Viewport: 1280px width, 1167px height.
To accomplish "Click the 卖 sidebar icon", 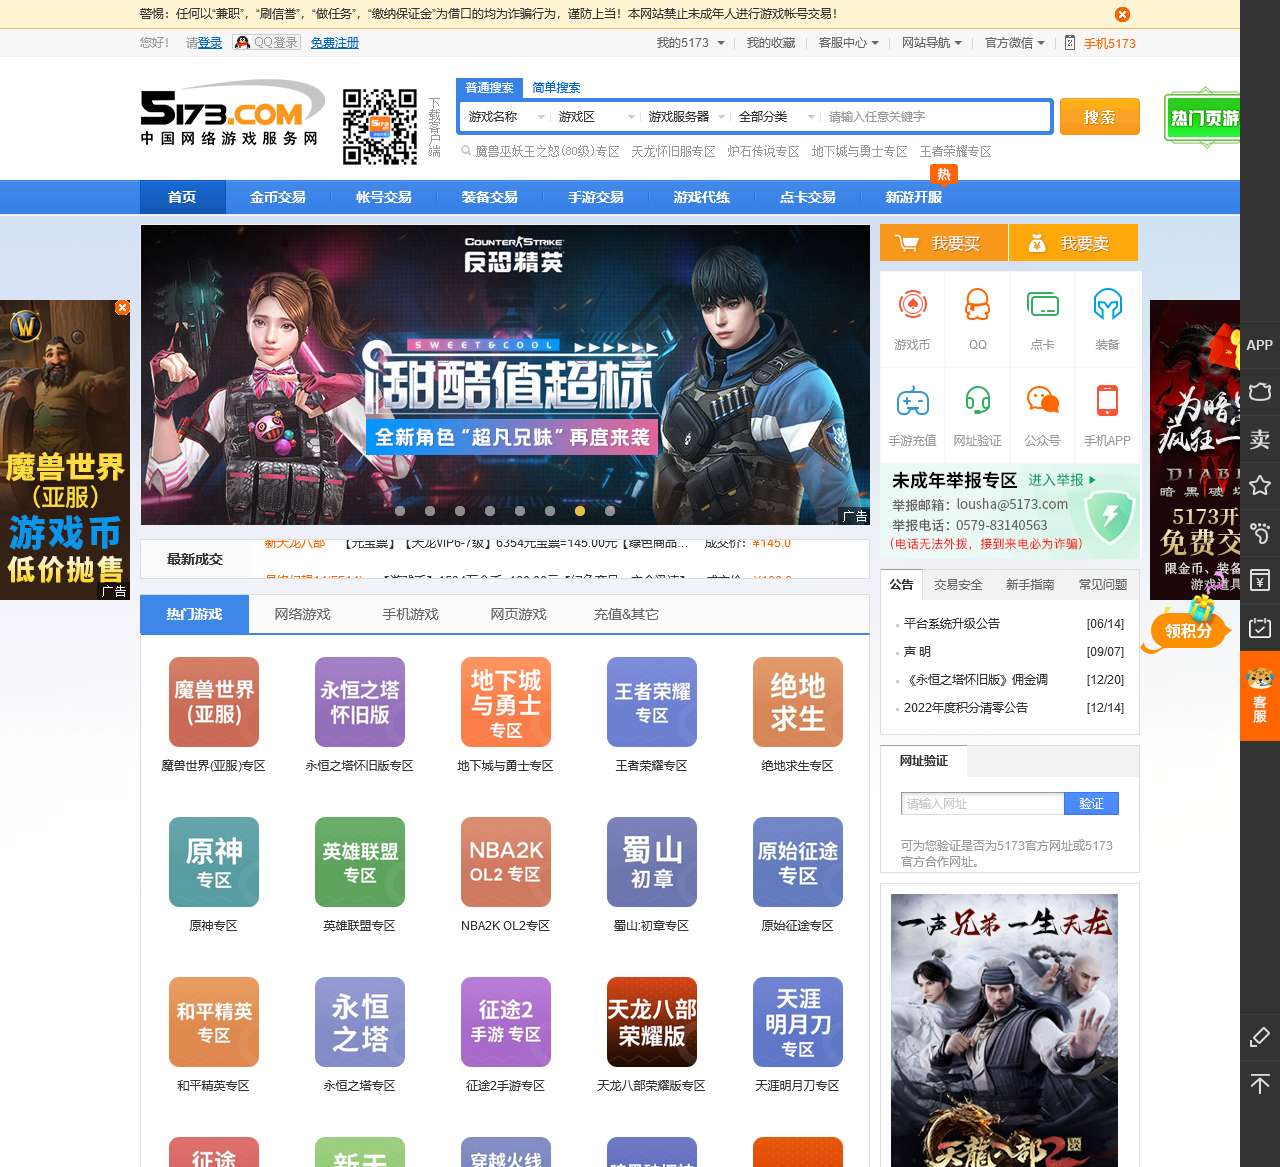I will pyautogui.click(x=1260, y=439).
